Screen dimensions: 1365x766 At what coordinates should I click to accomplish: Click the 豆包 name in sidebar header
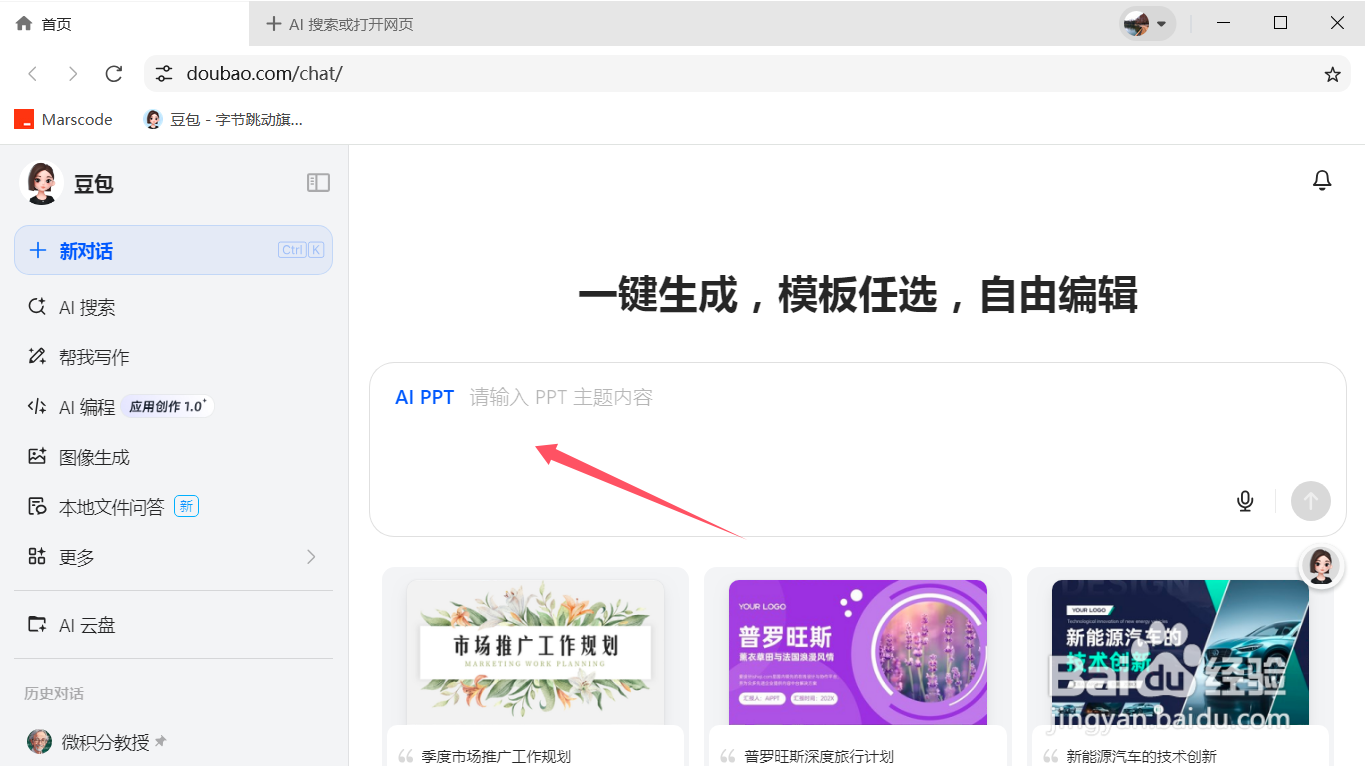coord(93,184)
